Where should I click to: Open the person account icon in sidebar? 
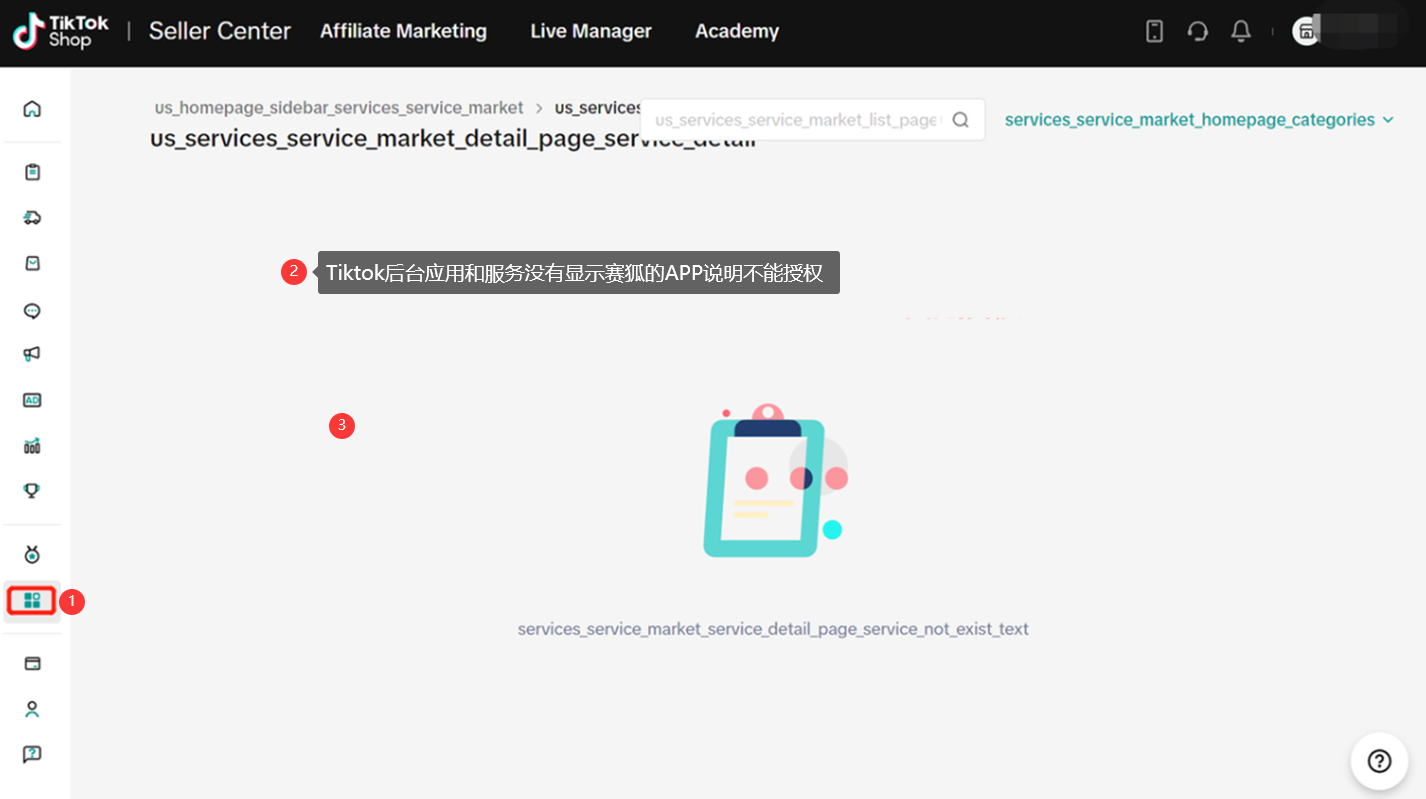(x=32, y=709)
